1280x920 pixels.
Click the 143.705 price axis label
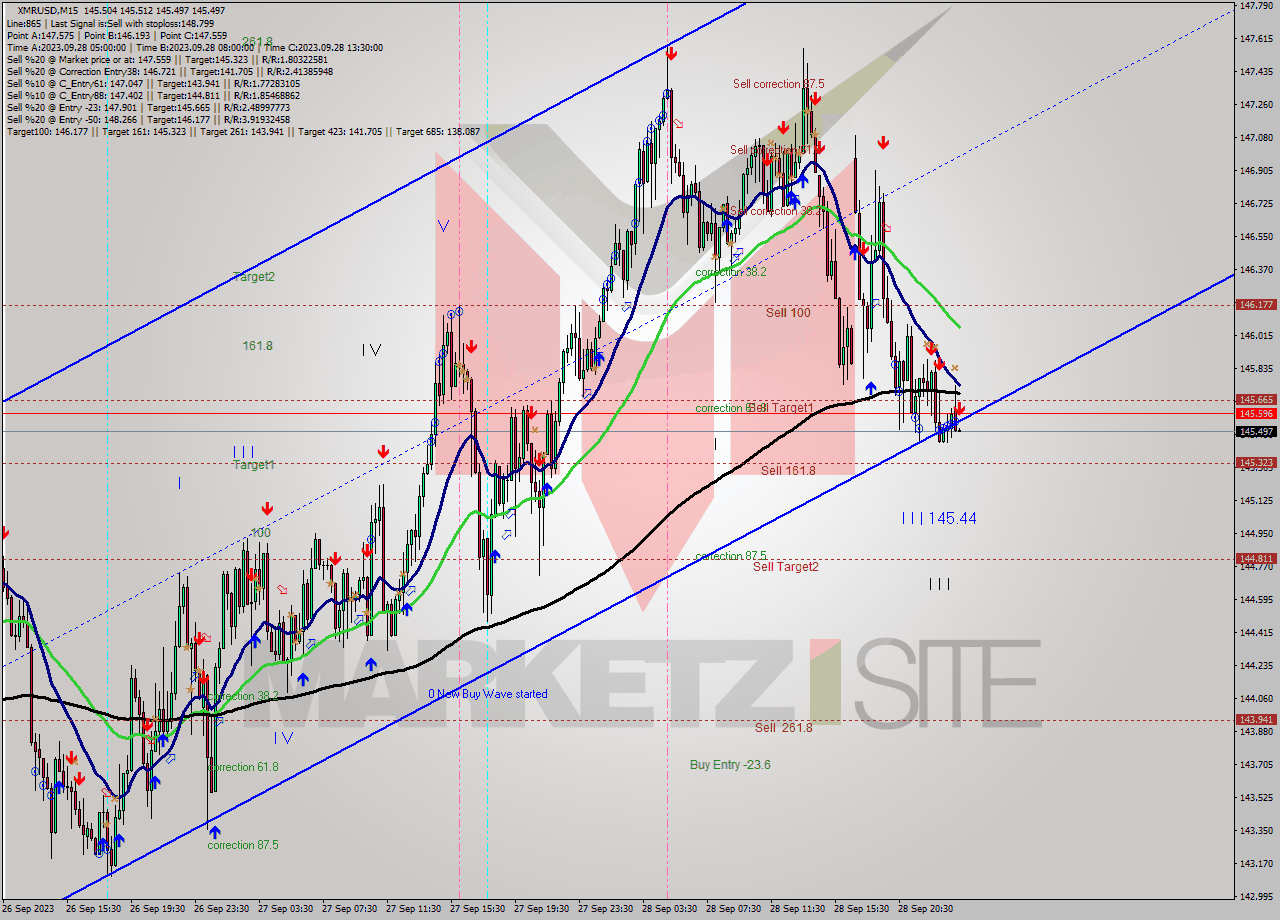[1256, 765]
